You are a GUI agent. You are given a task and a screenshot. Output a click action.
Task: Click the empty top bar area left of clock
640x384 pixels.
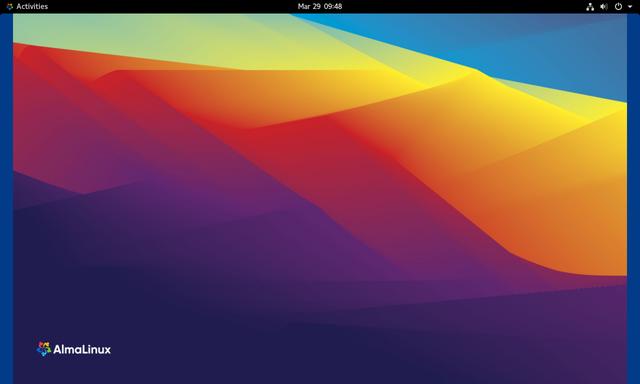point(171,7)
